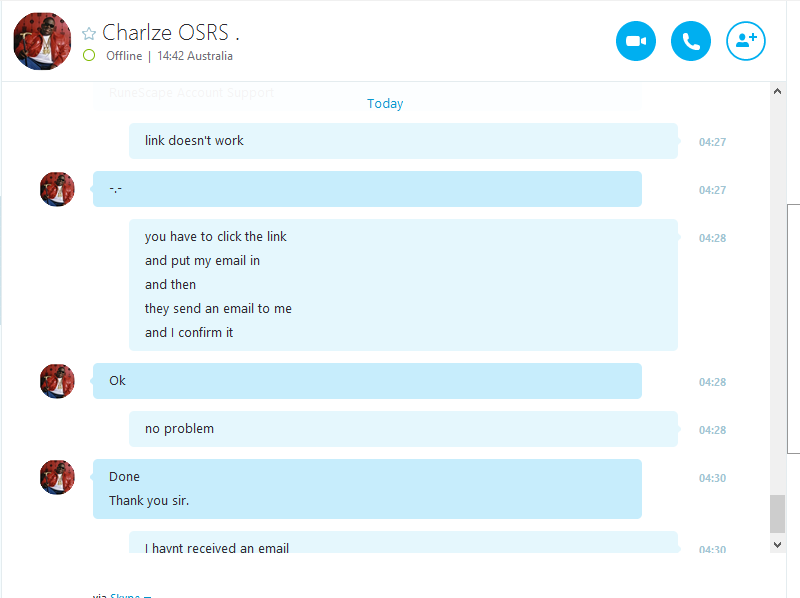Viewport: 800px width, 598px height.
Task: Click the 'Charlze OSRS .' contact name
Action: 171,33
